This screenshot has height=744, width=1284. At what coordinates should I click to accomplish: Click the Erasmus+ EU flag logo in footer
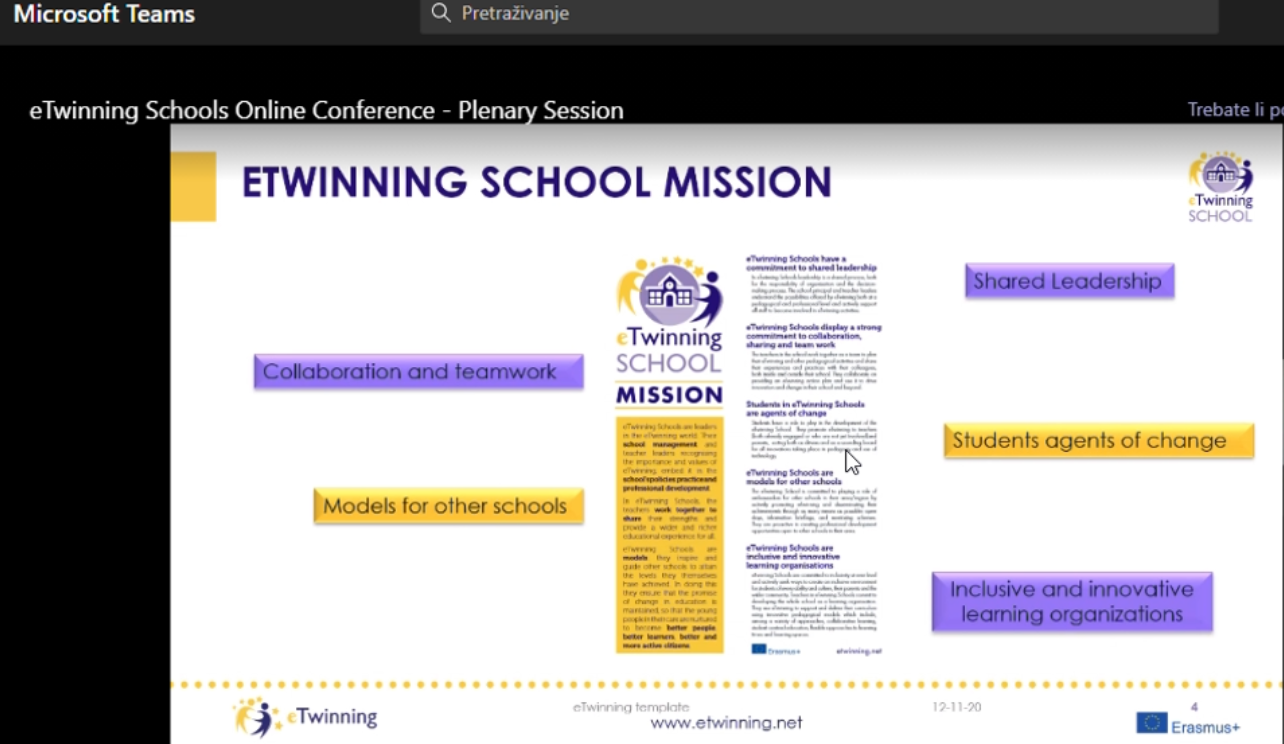(x=1188, y=724)
